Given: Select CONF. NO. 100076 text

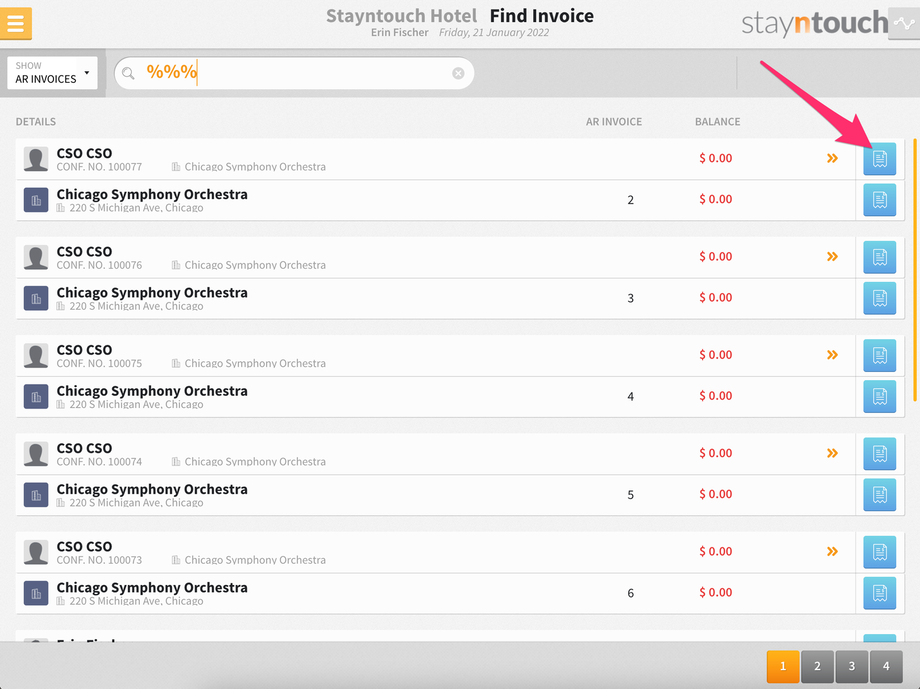Looking at the screenshot, I should coord(99,265).
